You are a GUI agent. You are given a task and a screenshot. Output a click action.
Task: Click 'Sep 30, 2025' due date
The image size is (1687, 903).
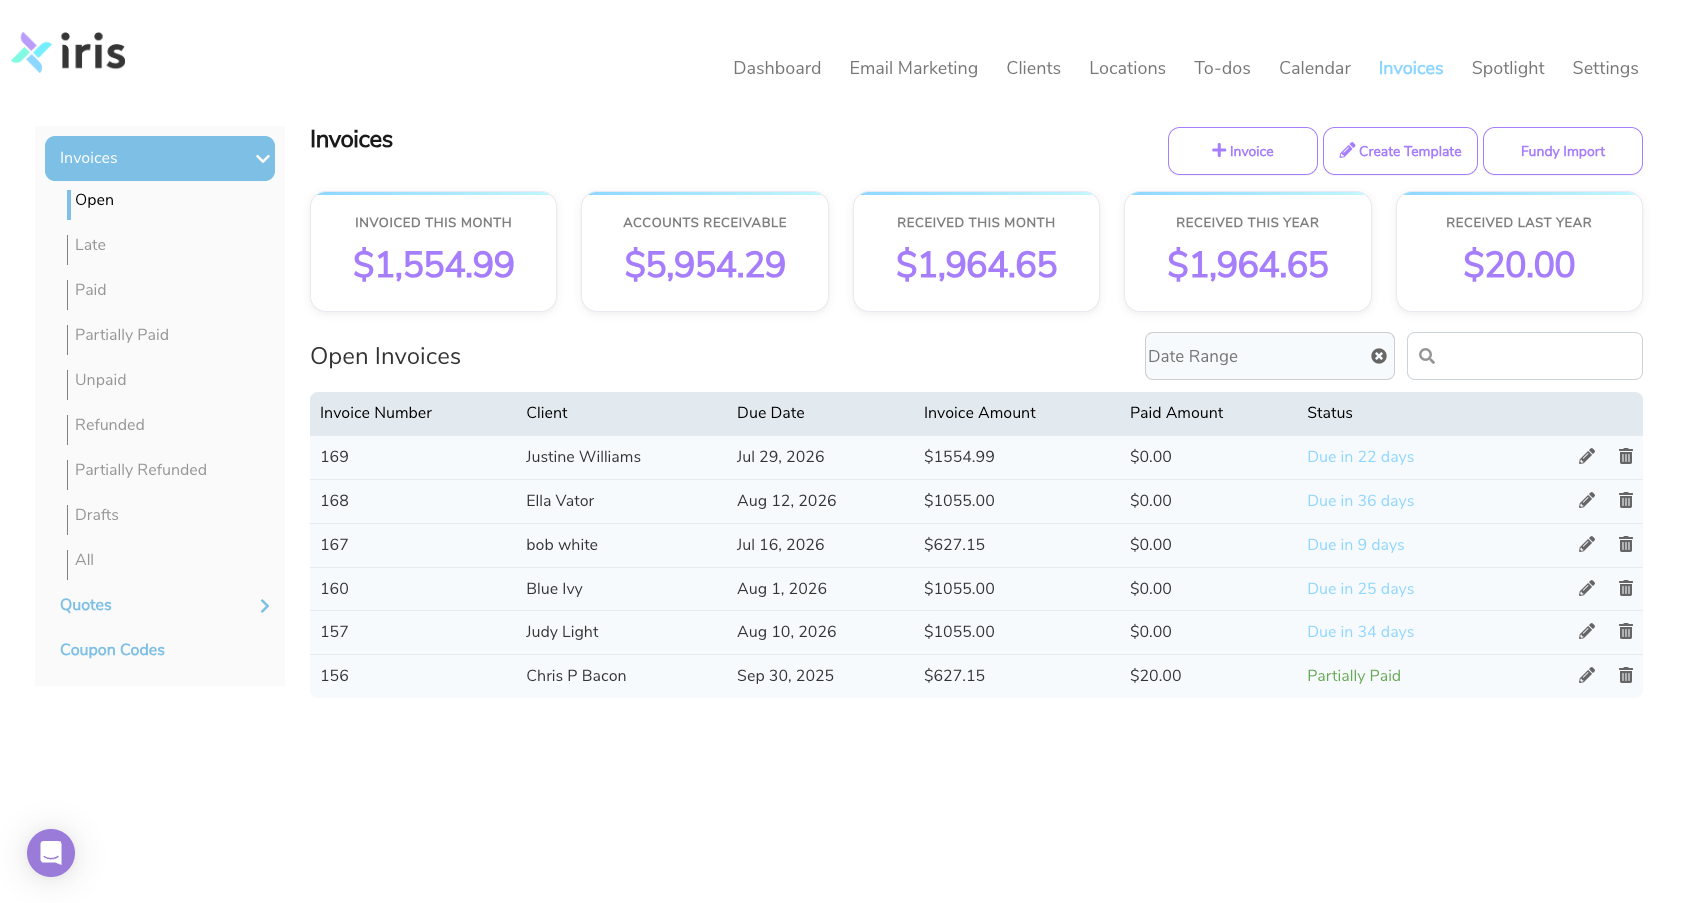pos(785,676)
